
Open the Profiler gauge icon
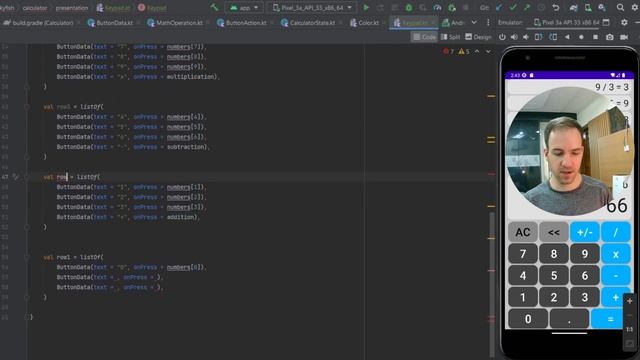[437, 7]
